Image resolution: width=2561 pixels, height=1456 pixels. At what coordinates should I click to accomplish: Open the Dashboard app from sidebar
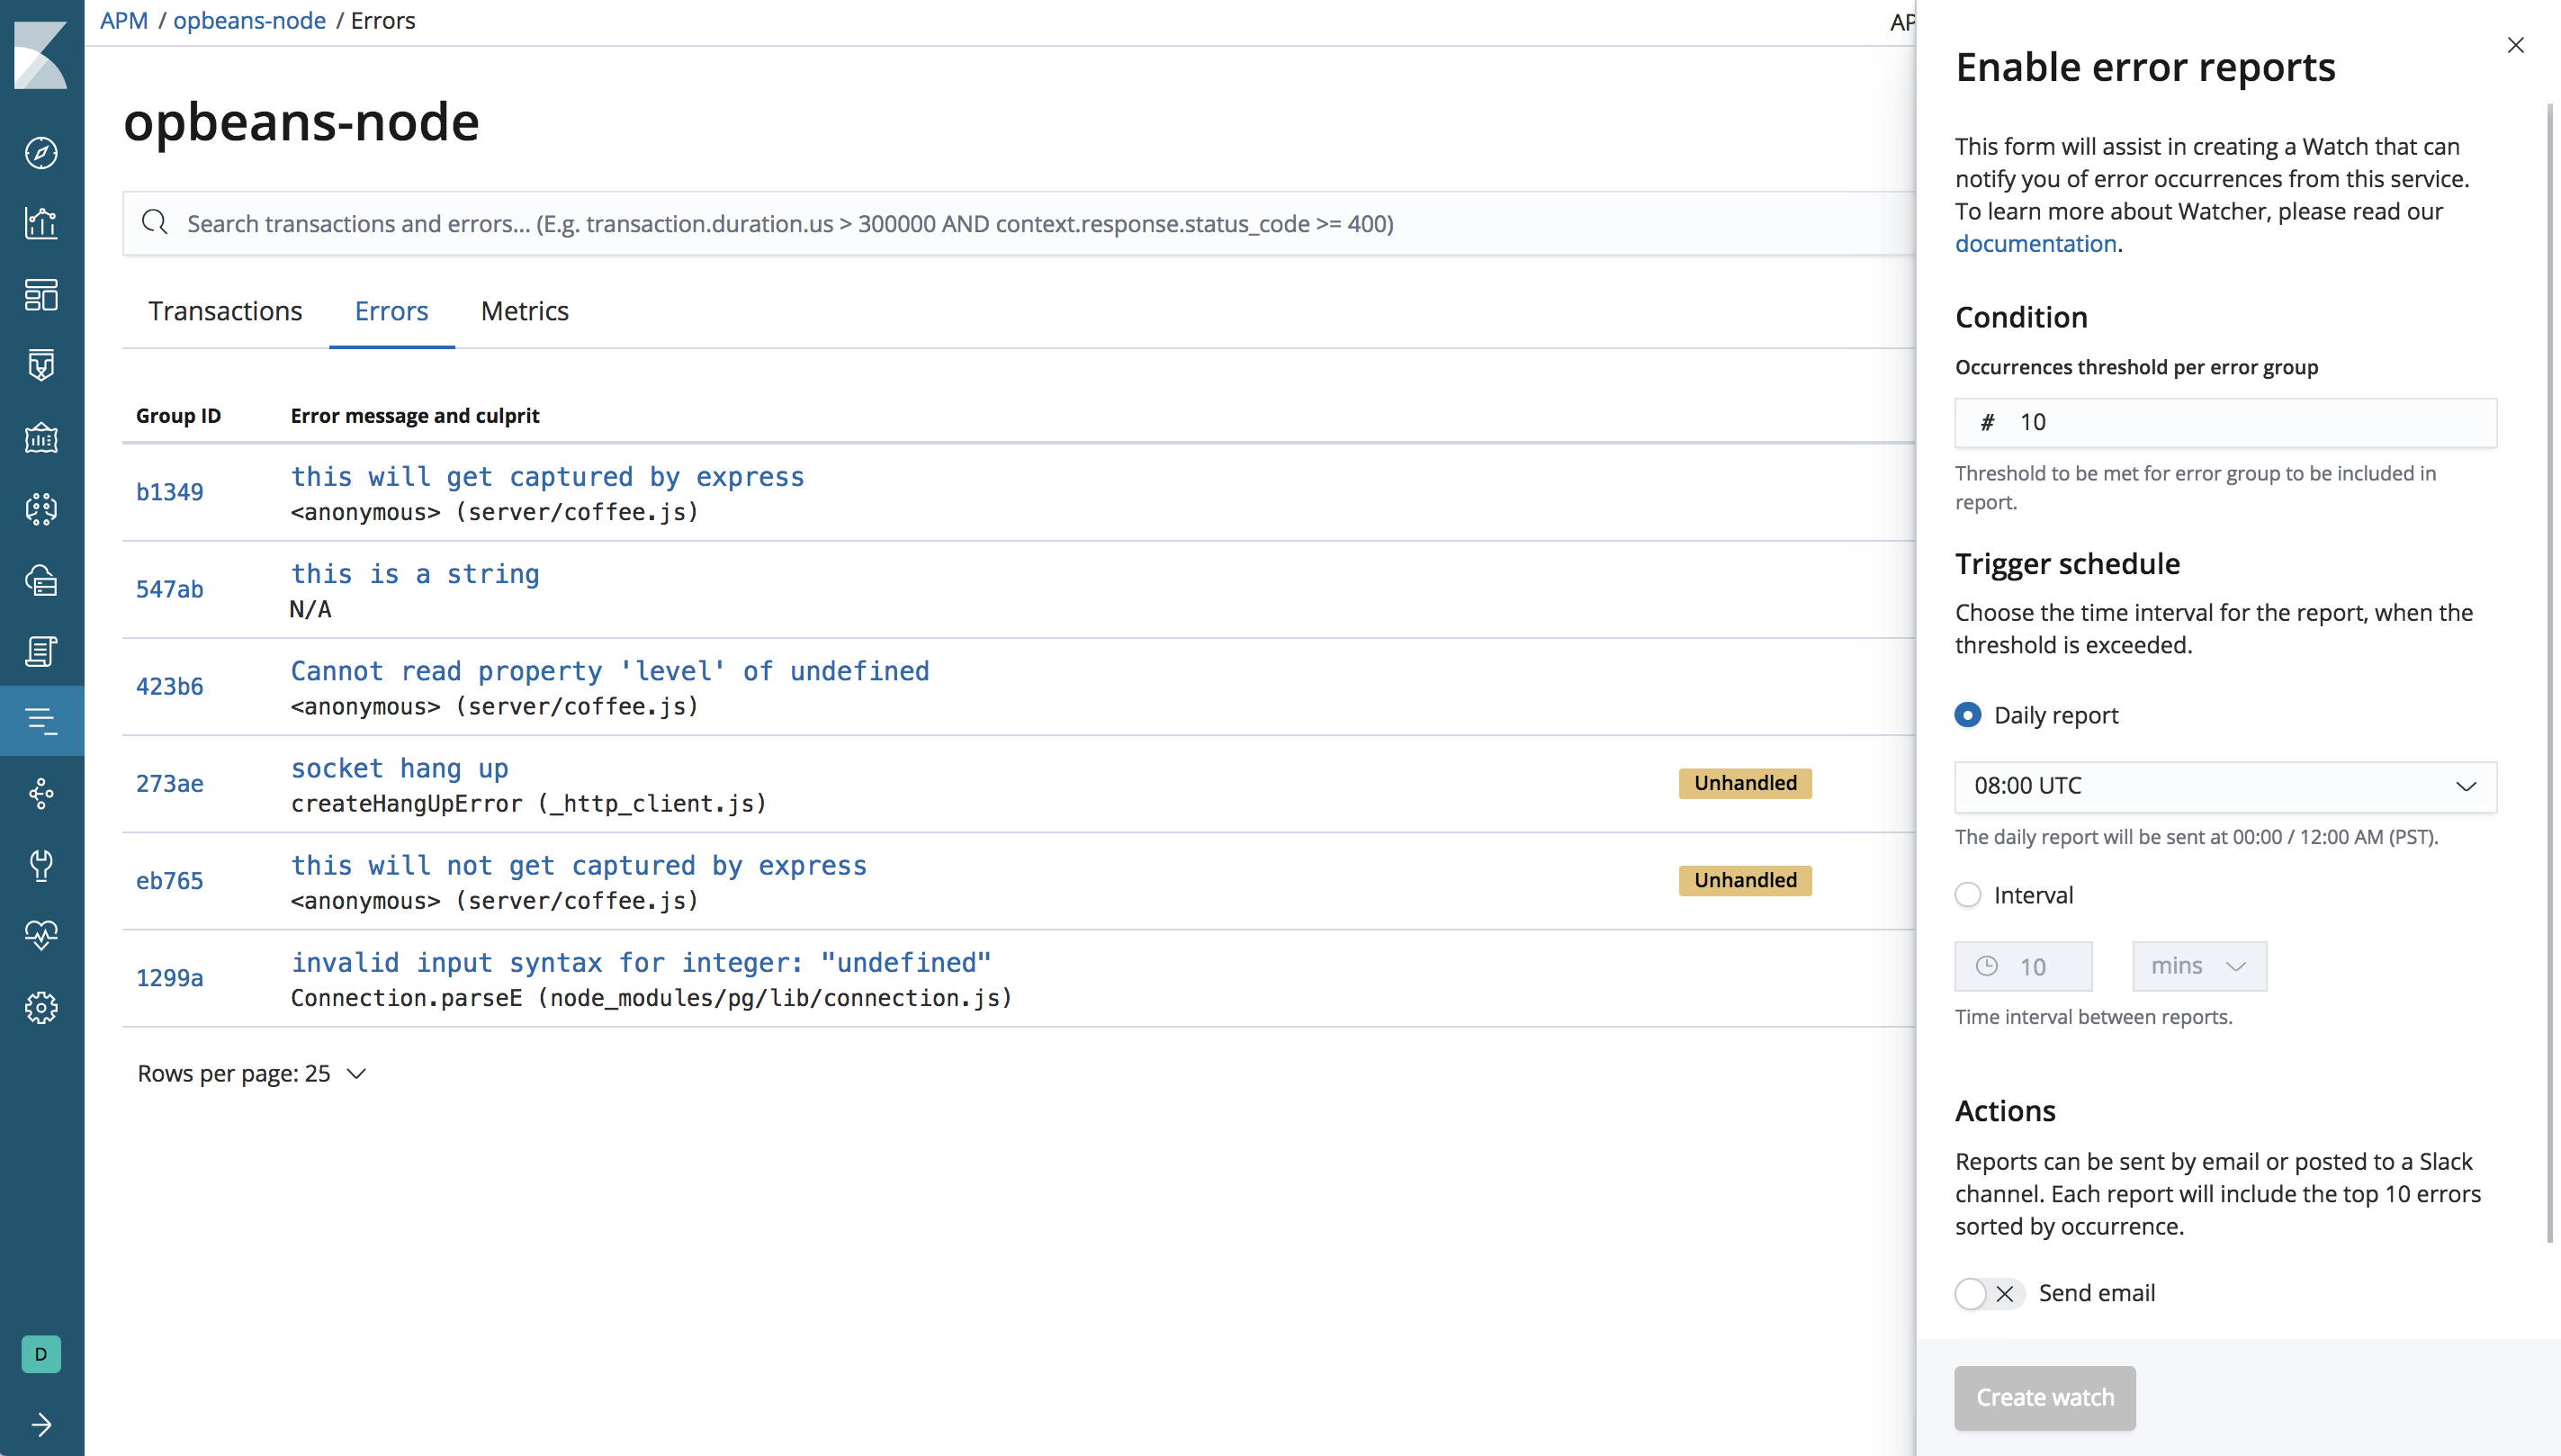41,295
